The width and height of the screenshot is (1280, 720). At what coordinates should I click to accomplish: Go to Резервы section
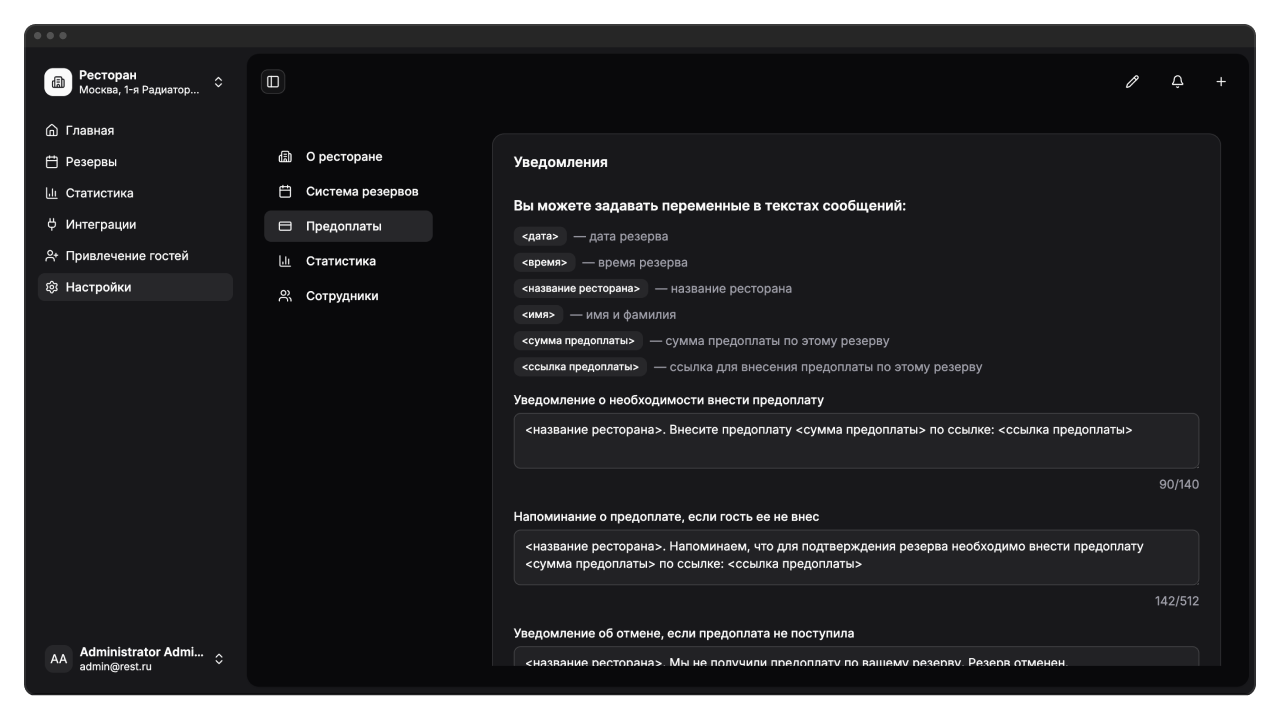click(x=91, y=162)
